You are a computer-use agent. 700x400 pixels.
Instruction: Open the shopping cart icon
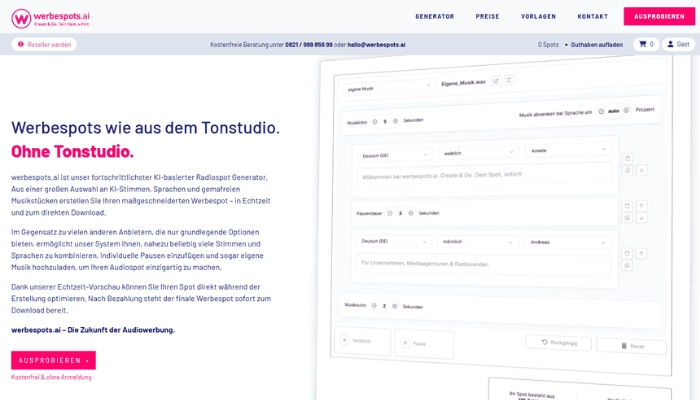pos(646,44)
